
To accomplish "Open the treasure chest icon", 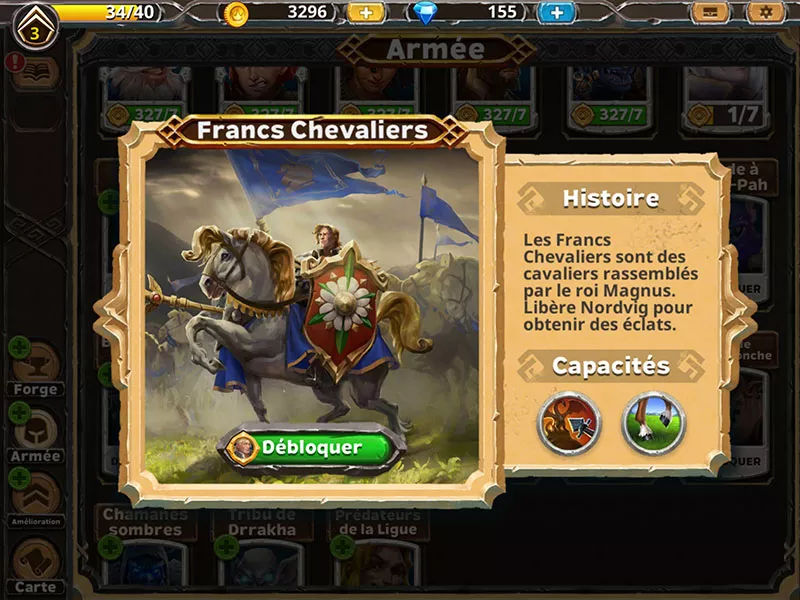I will coord(710,12).
